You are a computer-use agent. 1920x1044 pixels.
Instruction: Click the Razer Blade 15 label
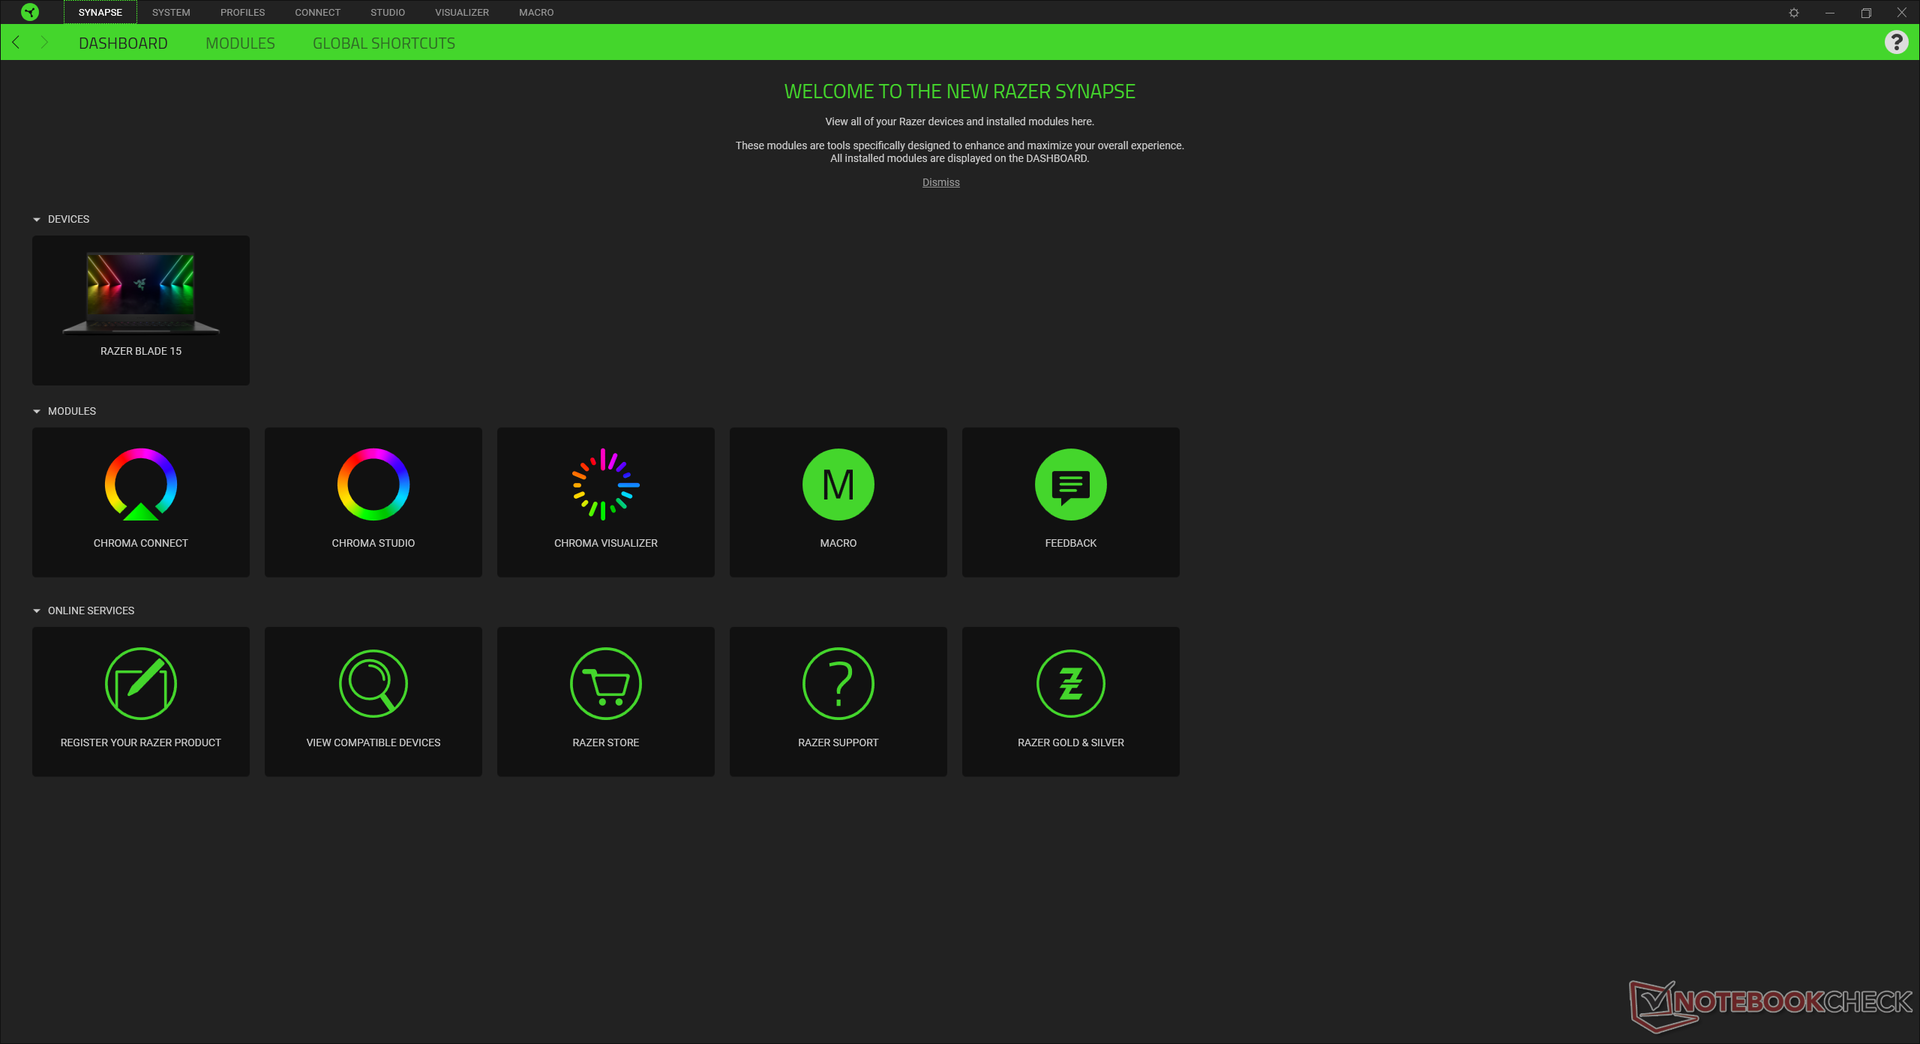pos(141,351)
